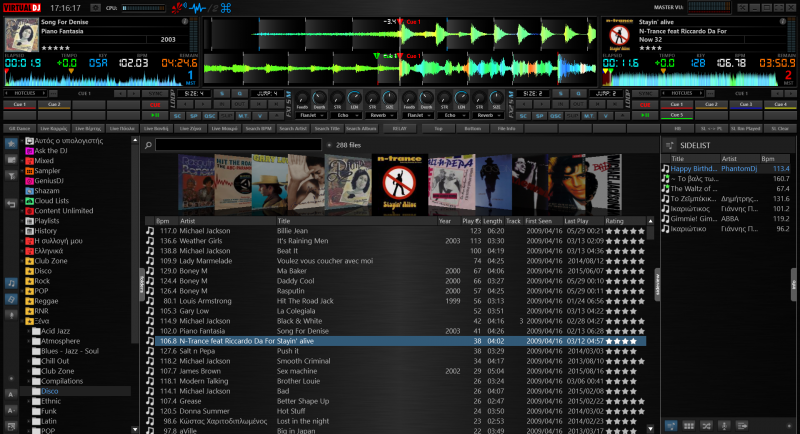Click the blue command-symbol icon
Screen dimensions: 800x434
[x=226, y=8]
